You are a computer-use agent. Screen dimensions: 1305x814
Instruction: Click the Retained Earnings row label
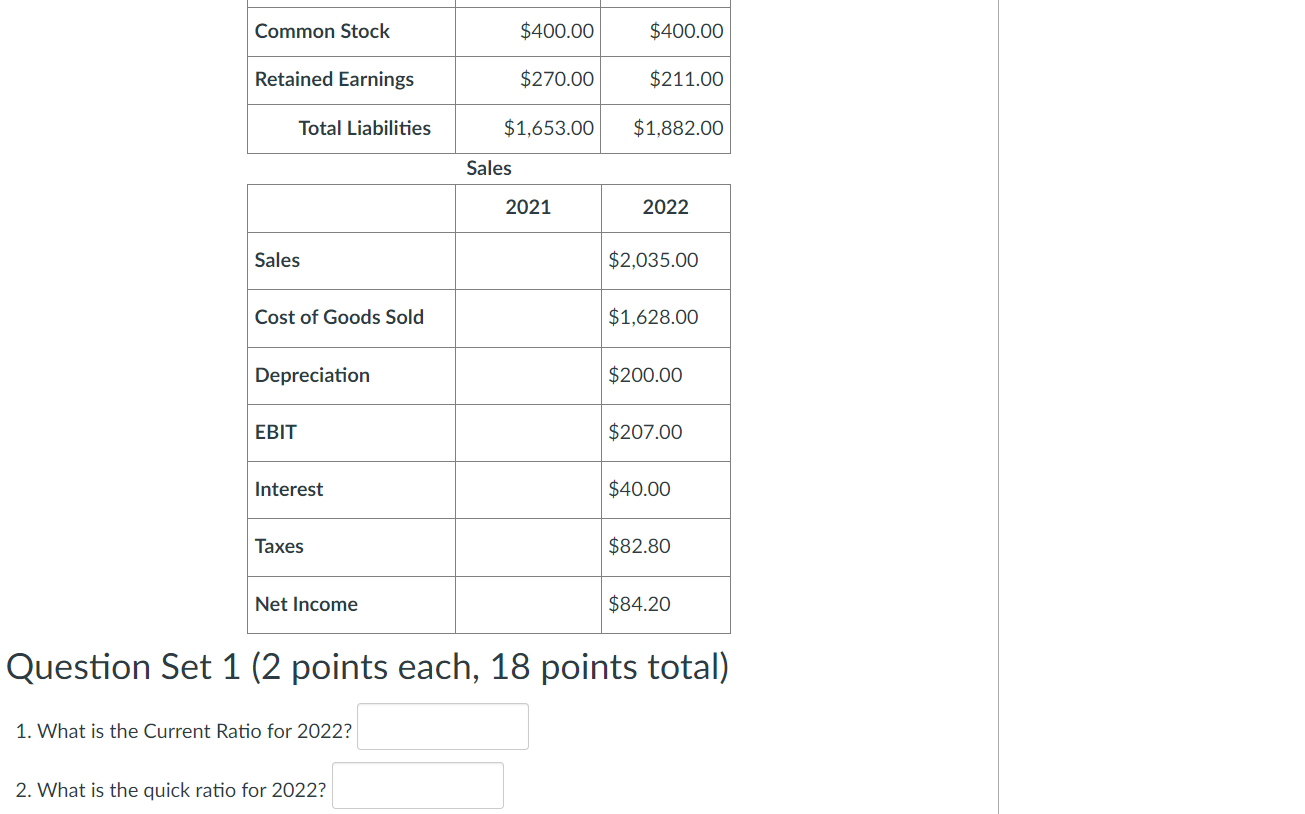coord(334,79)
